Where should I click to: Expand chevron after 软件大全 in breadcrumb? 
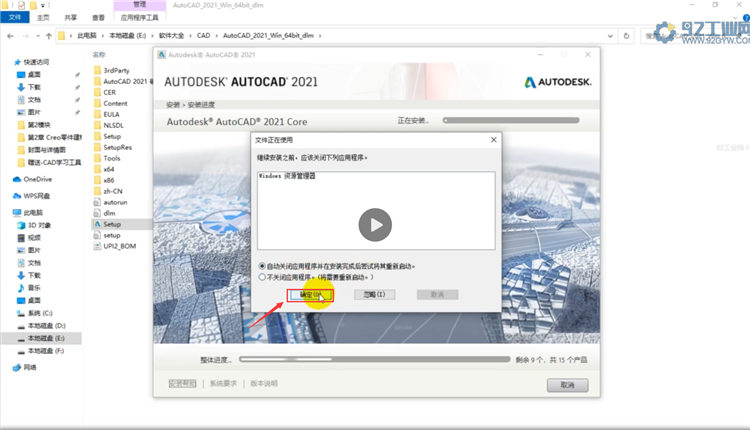[x=190, y=35]
